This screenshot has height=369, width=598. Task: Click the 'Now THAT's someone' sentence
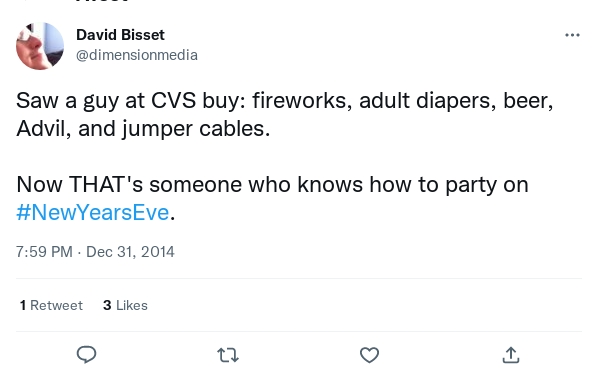[272, 198]
